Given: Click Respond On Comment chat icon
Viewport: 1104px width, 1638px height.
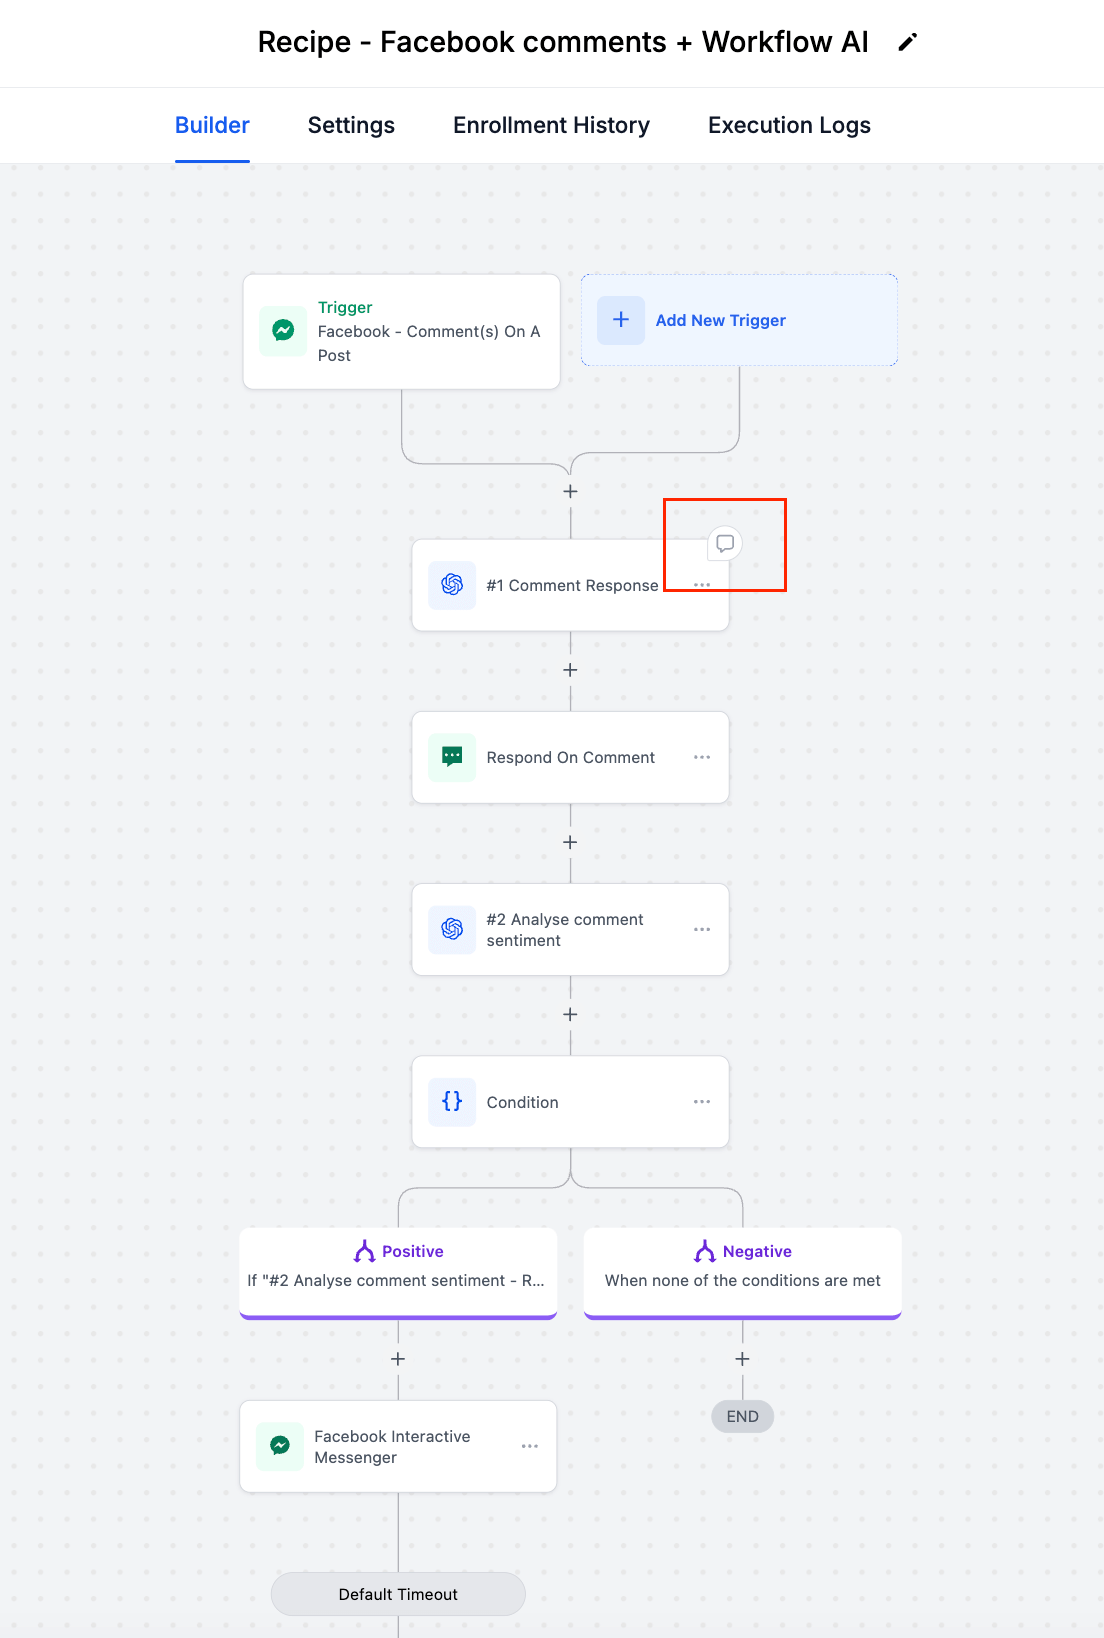Looking at the screenshot, I should [x=452, y=757].
